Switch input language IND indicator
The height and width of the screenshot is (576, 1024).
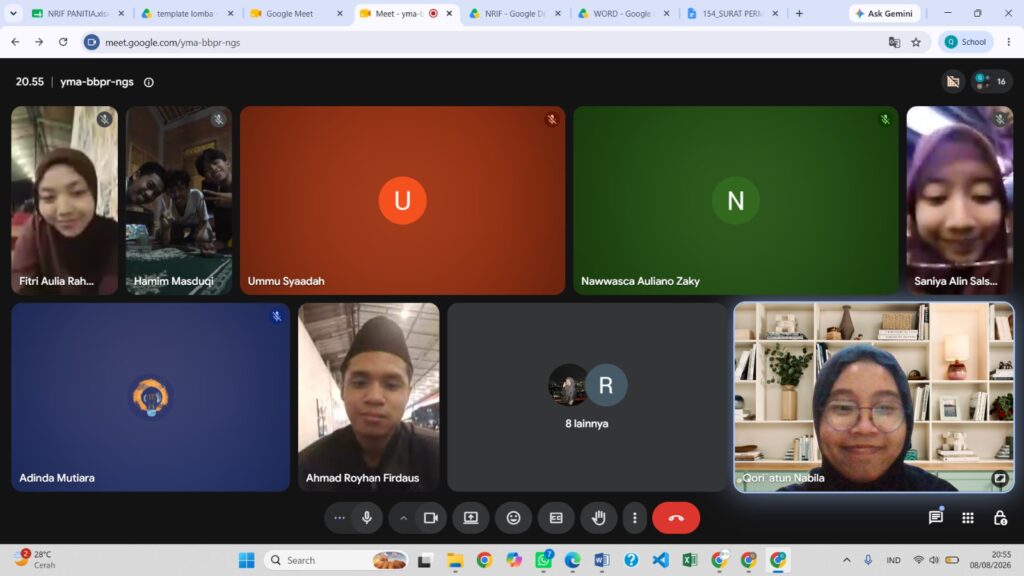tap(893, 560)
